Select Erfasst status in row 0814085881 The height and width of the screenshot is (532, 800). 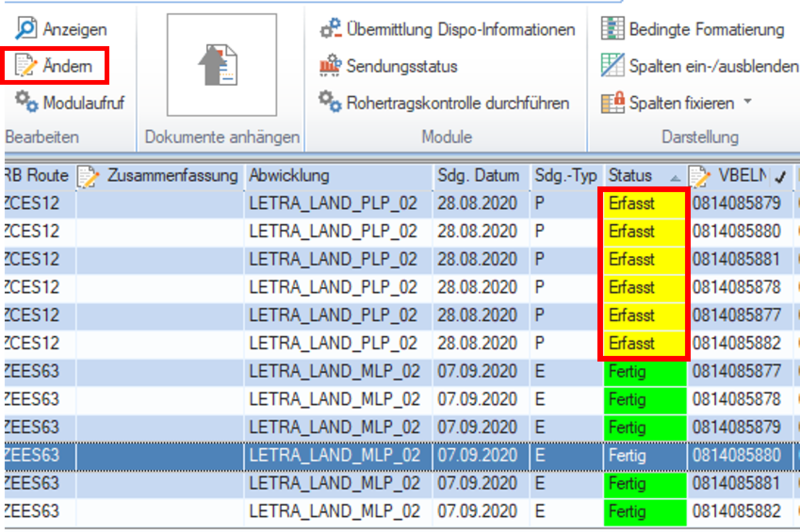644,260
